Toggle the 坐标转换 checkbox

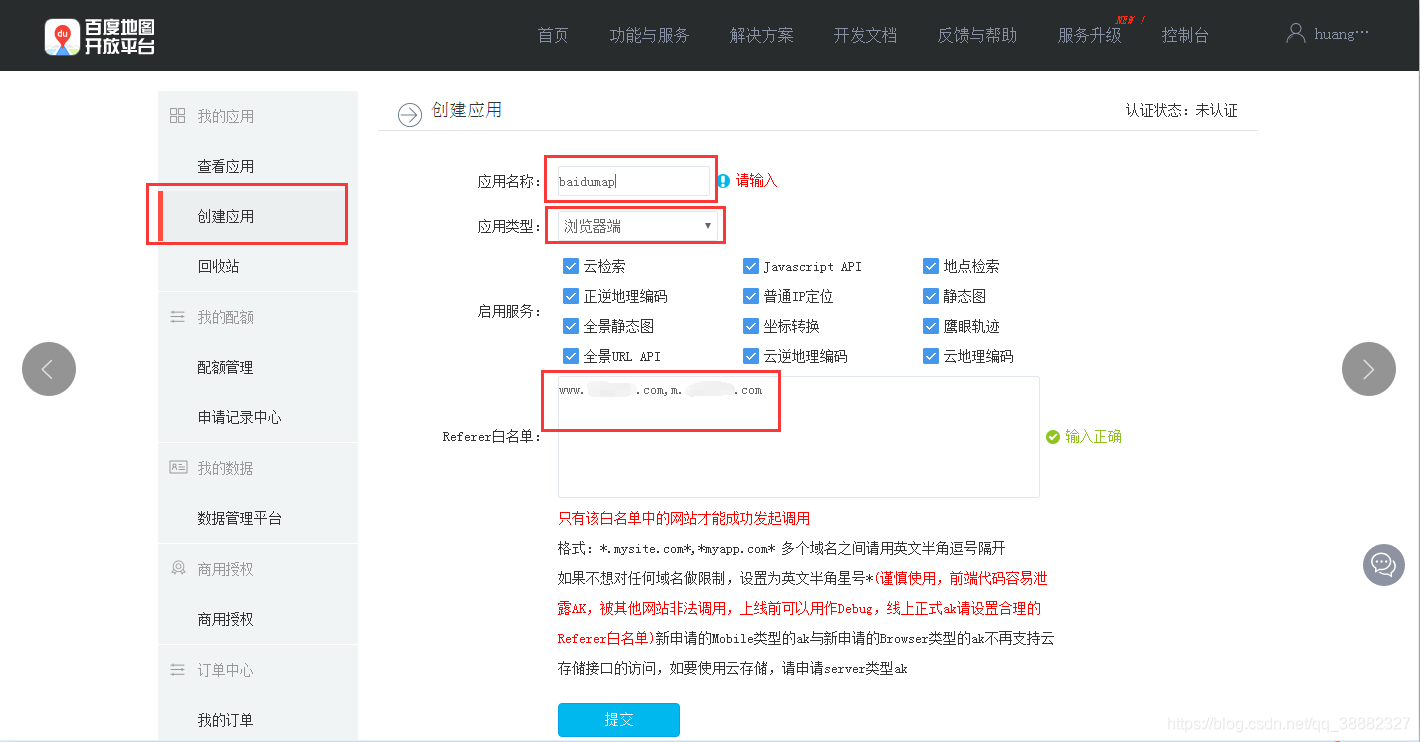click(751, 326)
